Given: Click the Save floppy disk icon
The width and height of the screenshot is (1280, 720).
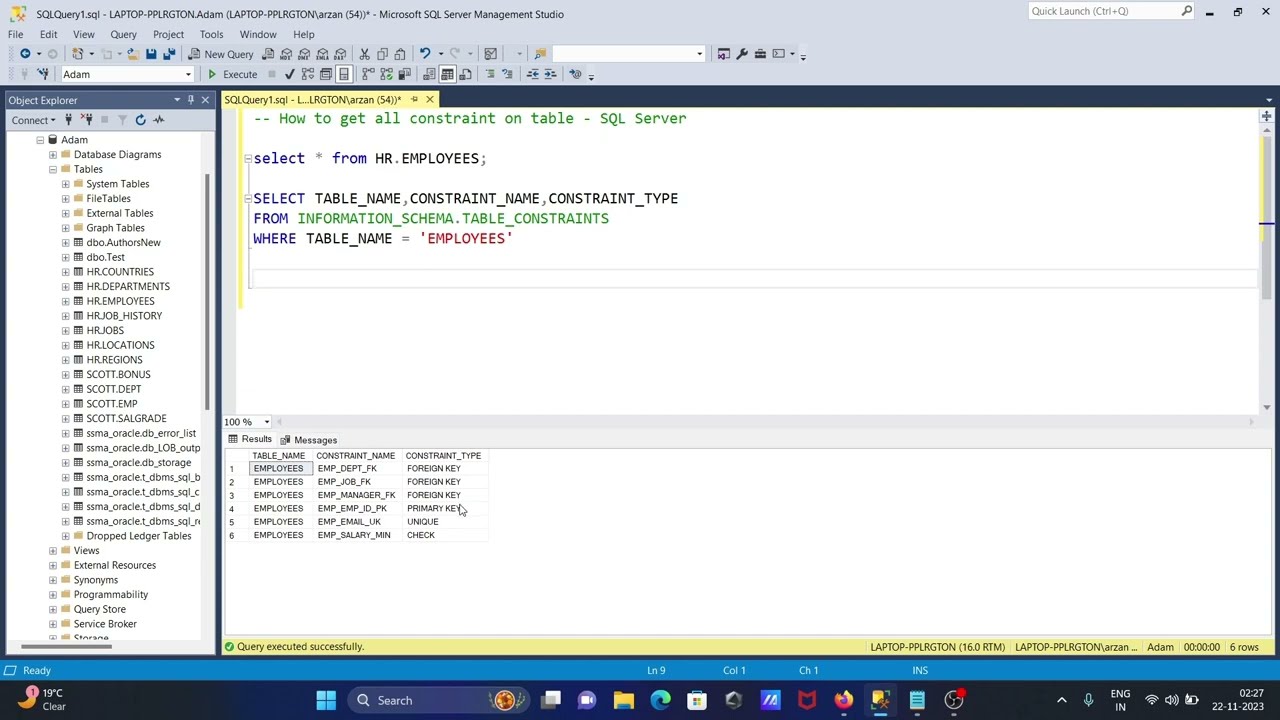Looking at the screenshot, I should pos(151,54).
